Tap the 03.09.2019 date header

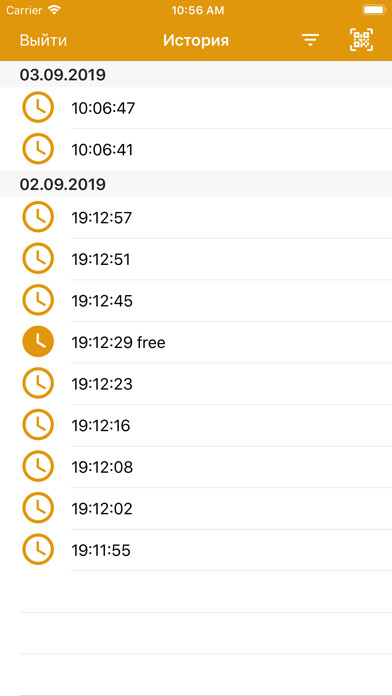tap(196, 74)
